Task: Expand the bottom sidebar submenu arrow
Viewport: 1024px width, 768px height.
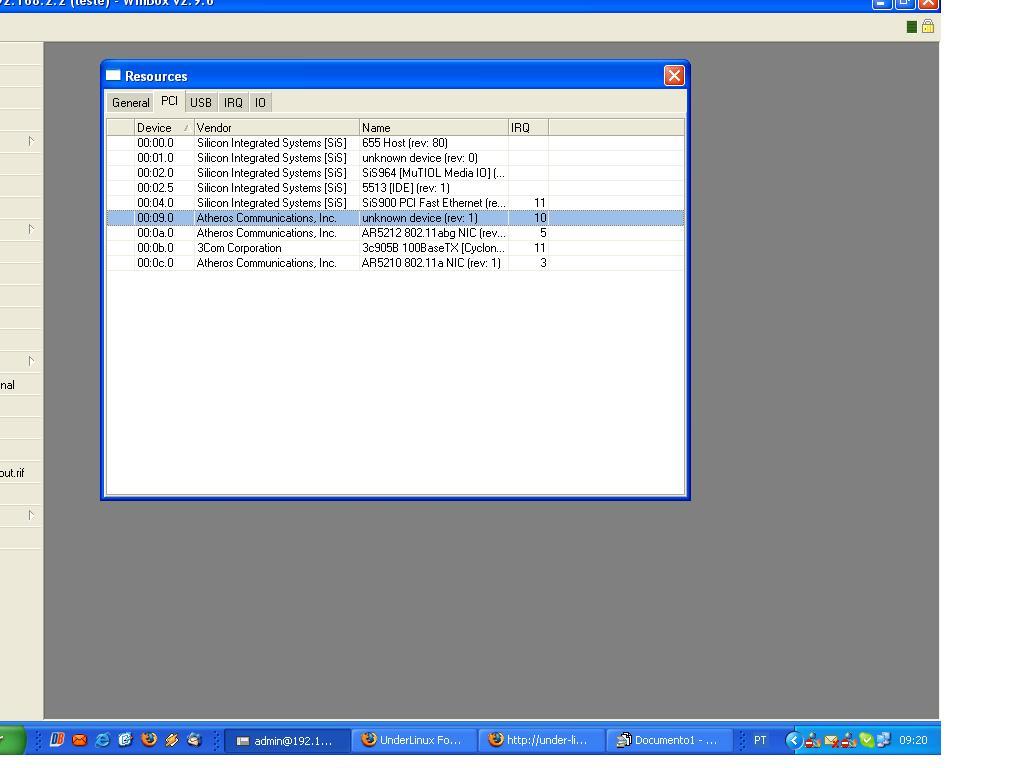Action: coord(31,515)
